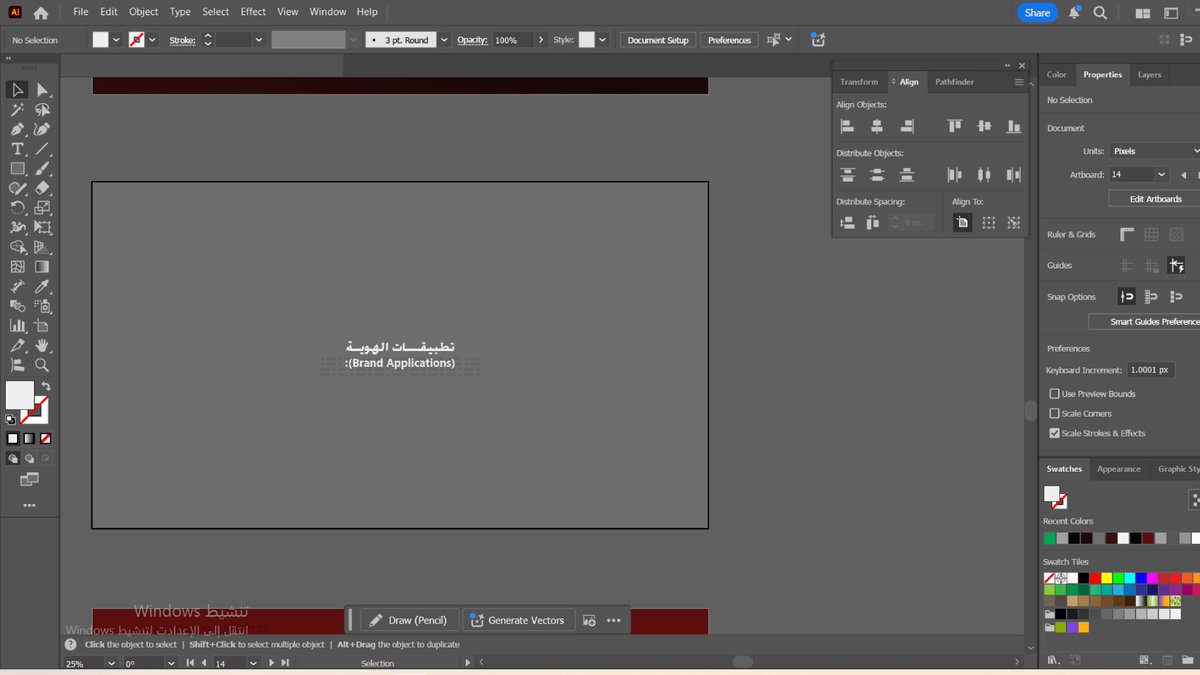Open the Stroke weight dropdown

click(x=259, y=40)
